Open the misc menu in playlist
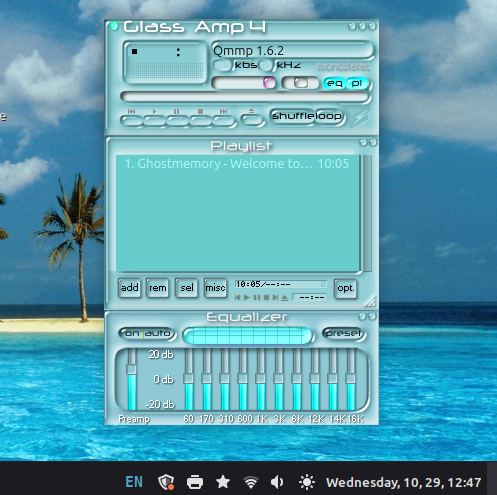The width and height of the screenshot is (497, 495). [x=215, y=288]
